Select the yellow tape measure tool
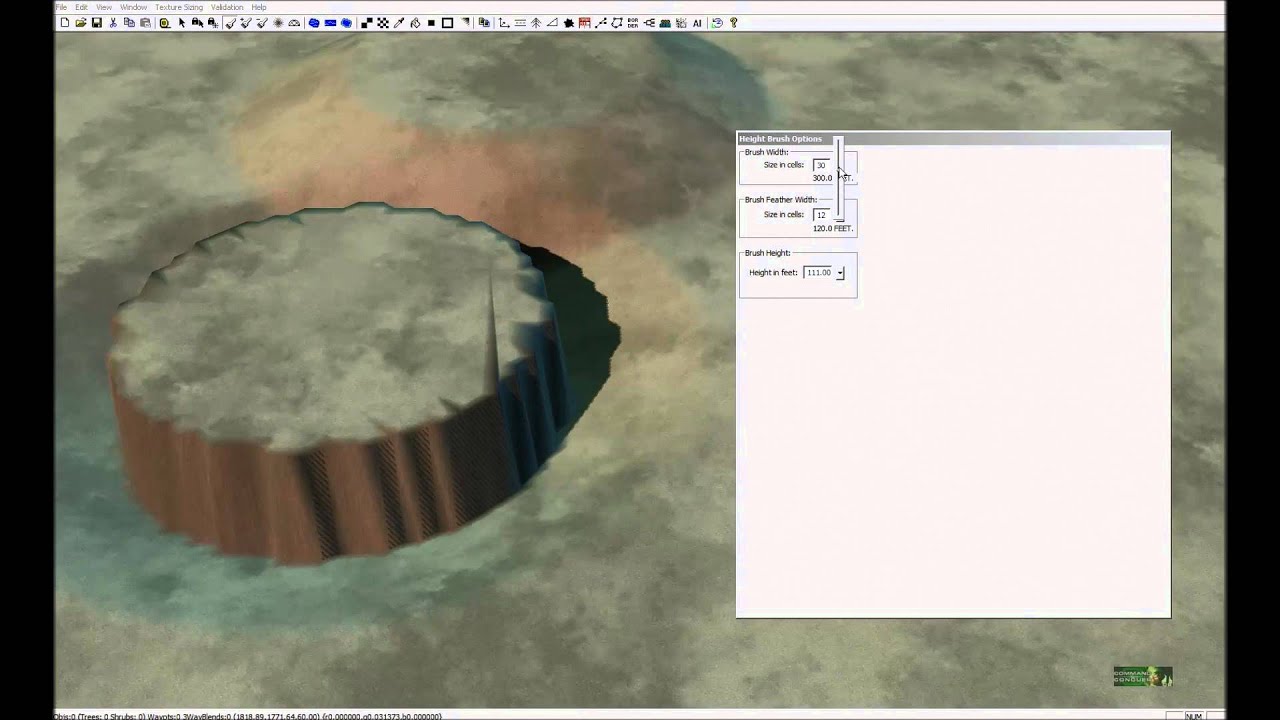Viewport: 1280px width, 720px height. coord(165,22)
